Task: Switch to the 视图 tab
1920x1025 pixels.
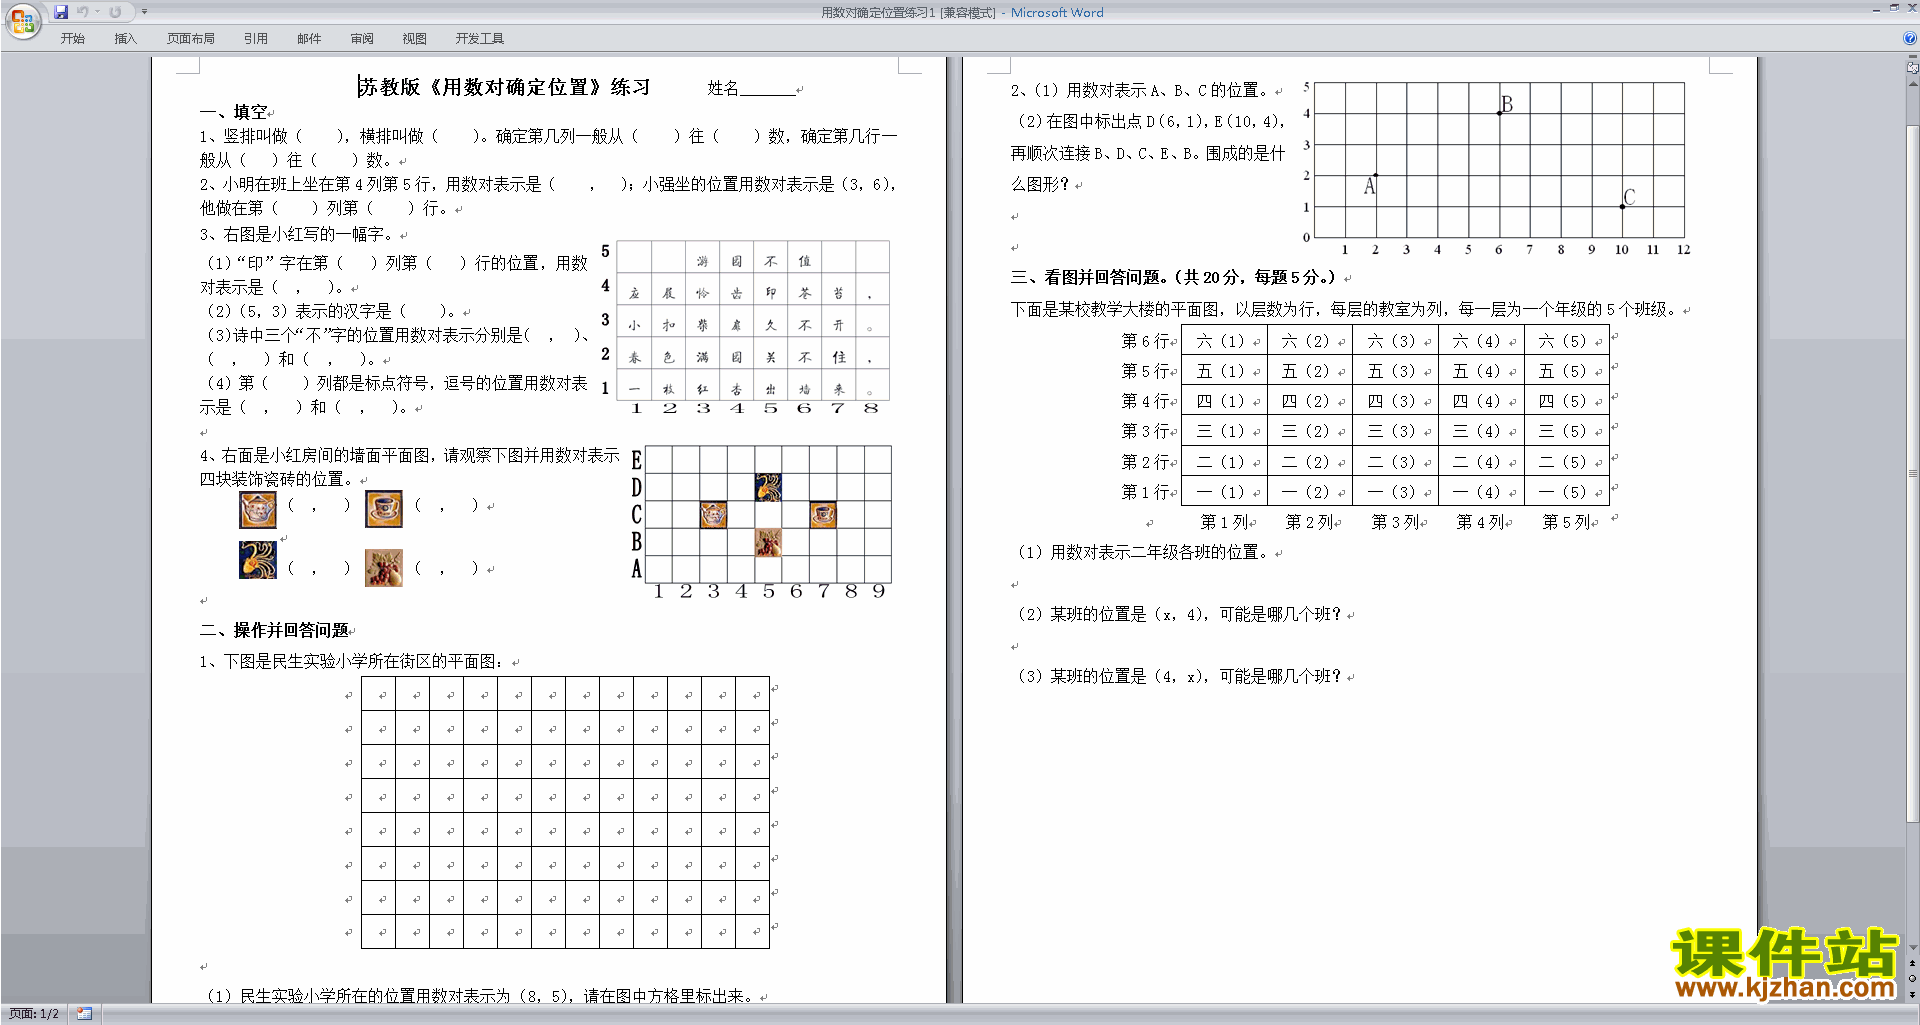Action: (415, 38)
